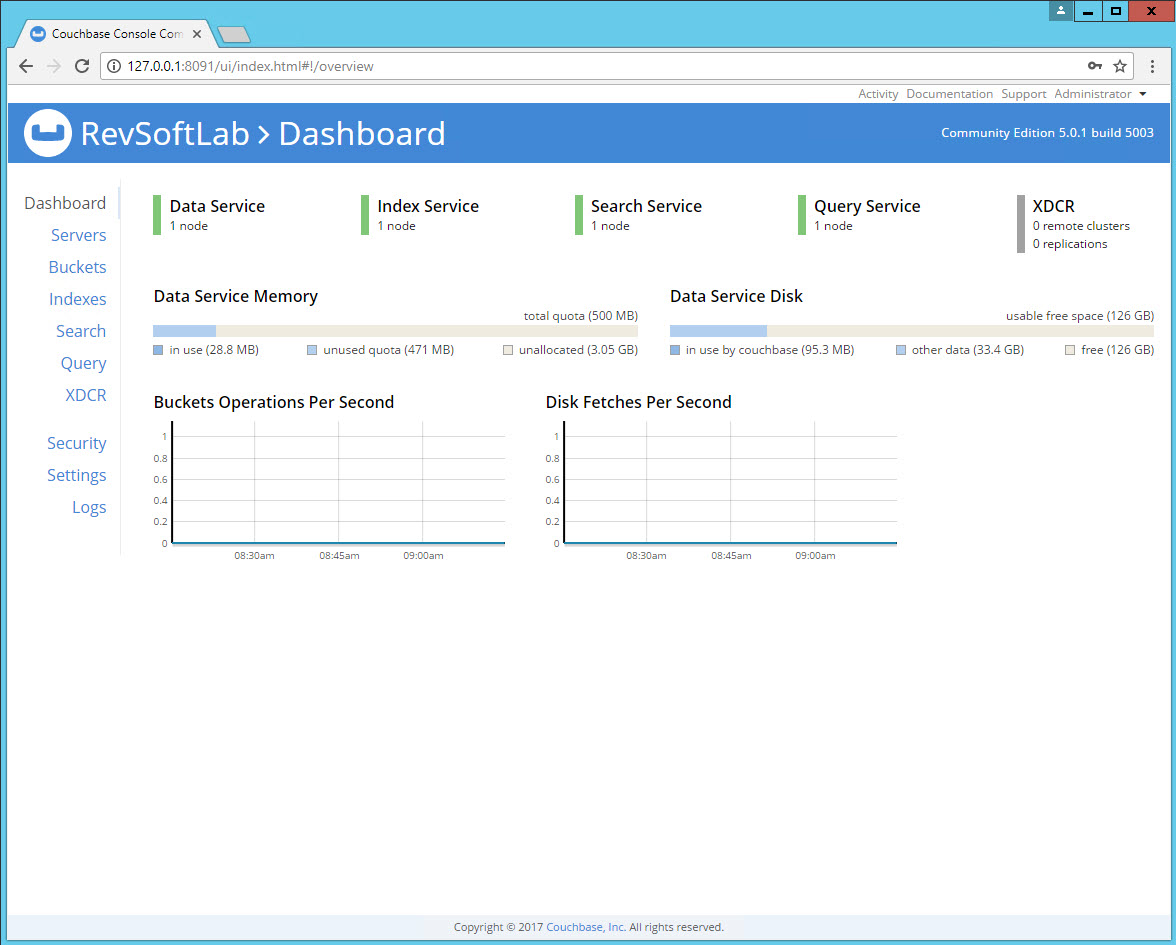Click the Couchbase logo in the header
The height and width of the screenshot is (945, 1176).
(48, 134)
